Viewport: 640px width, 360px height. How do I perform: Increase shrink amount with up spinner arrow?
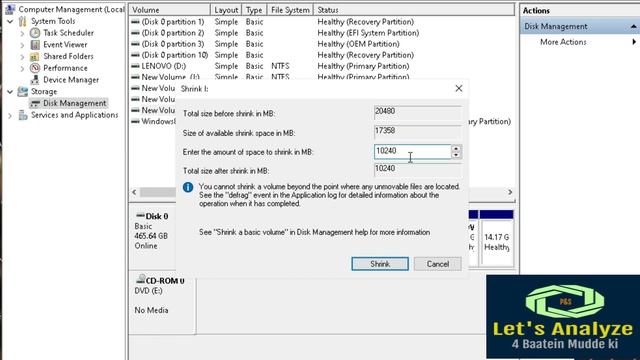(x=456, y=148)
